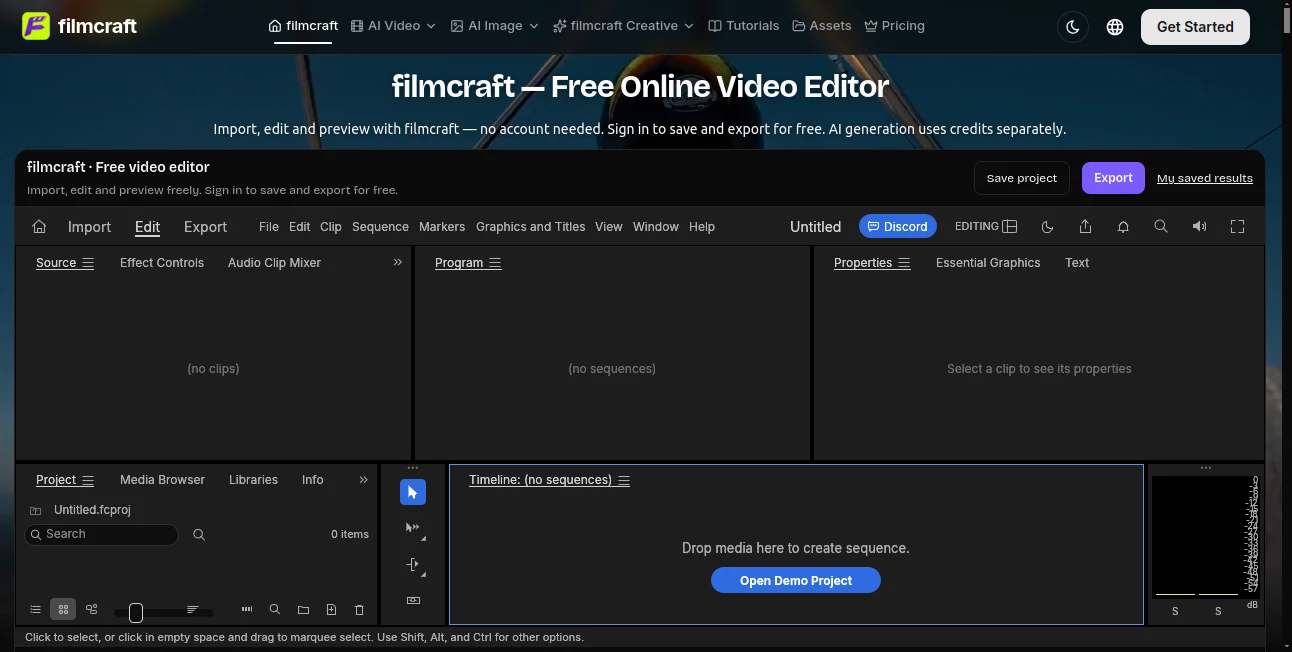Image resolution: width=1292 pixels, height=652 pixels.
Task: Open the Program panel hamburger menu
Action: 495,263
